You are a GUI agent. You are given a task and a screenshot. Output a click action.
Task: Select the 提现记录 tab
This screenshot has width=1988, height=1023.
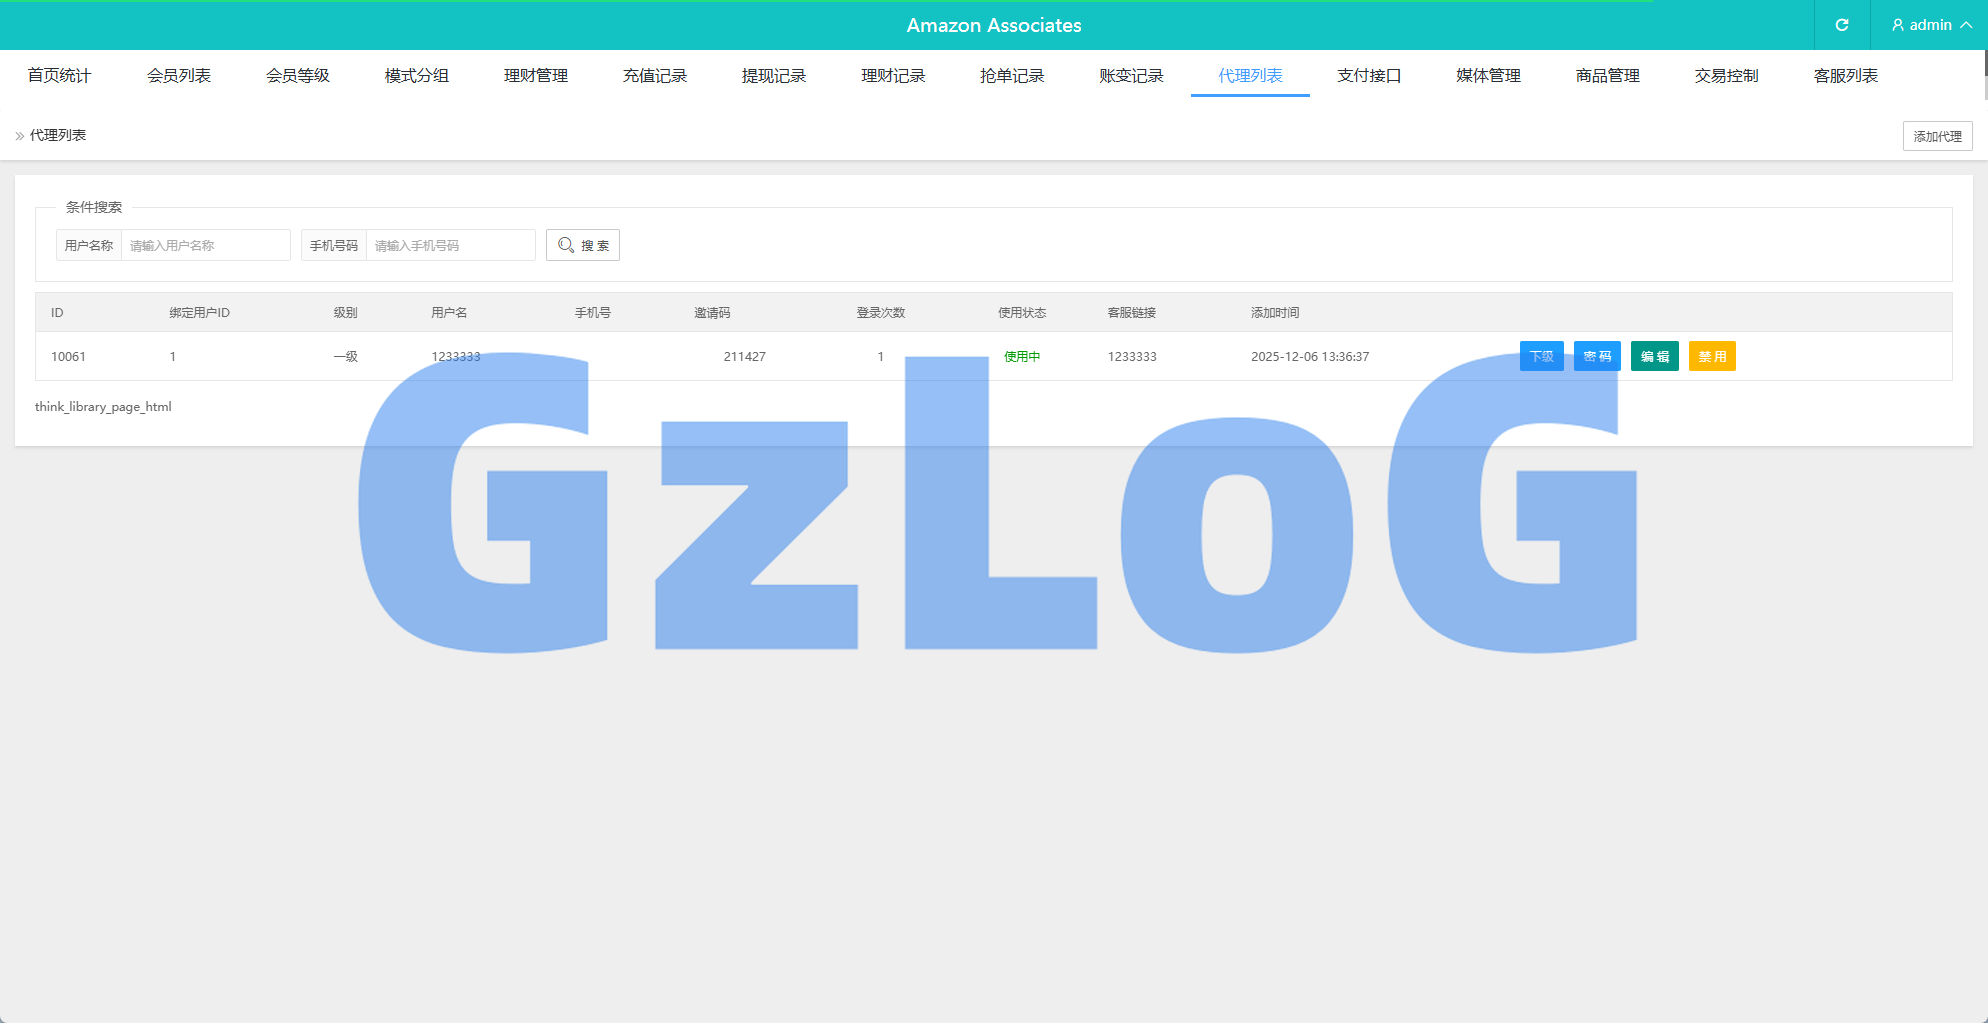[x=773, y=76]
